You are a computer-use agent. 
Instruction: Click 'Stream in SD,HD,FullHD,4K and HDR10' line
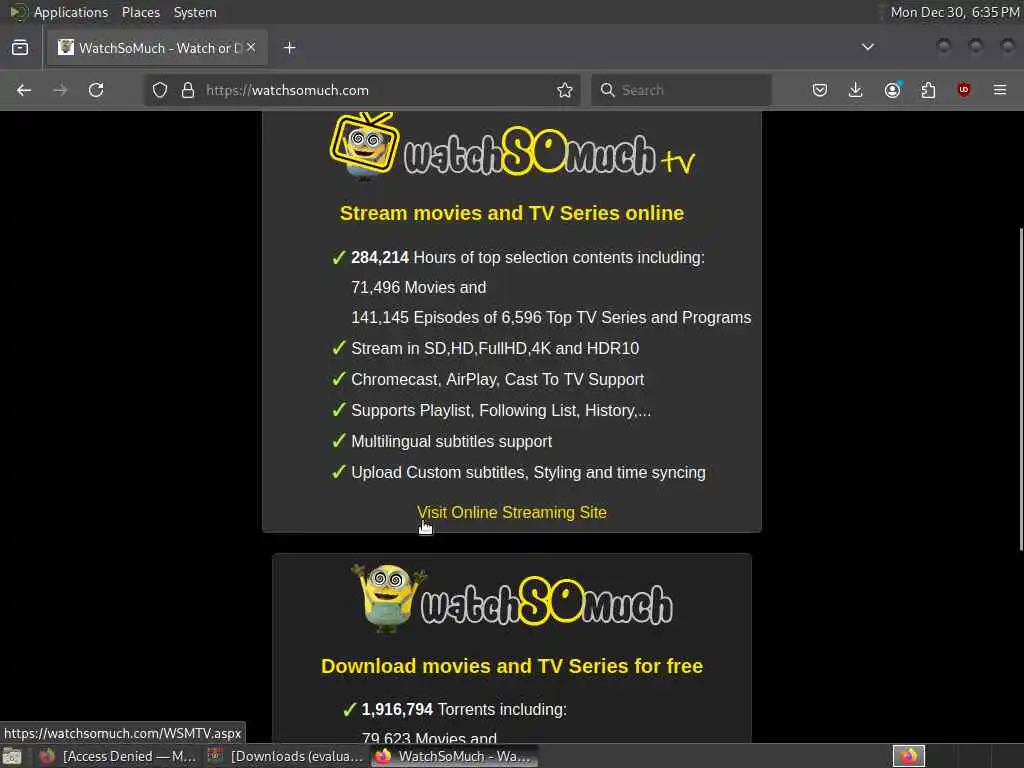pyautogui.click(x=495, y=348)
